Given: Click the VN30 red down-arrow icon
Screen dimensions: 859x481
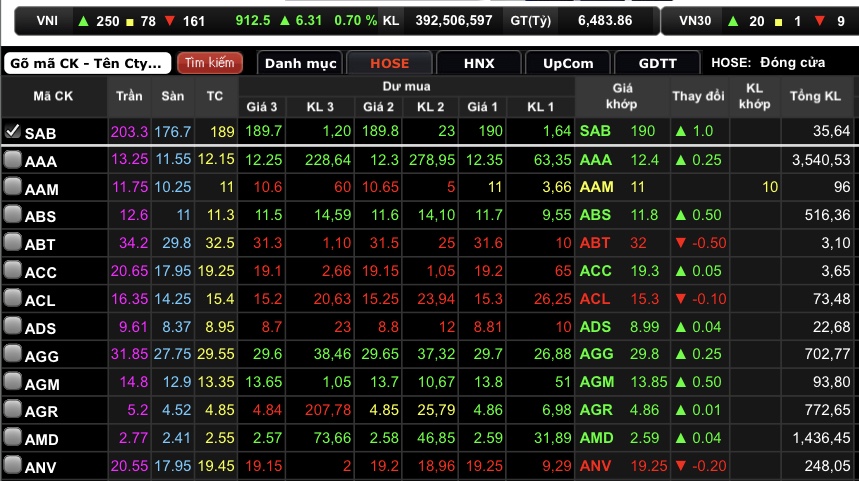Looking at the screenshot, I should click(820, 21).
